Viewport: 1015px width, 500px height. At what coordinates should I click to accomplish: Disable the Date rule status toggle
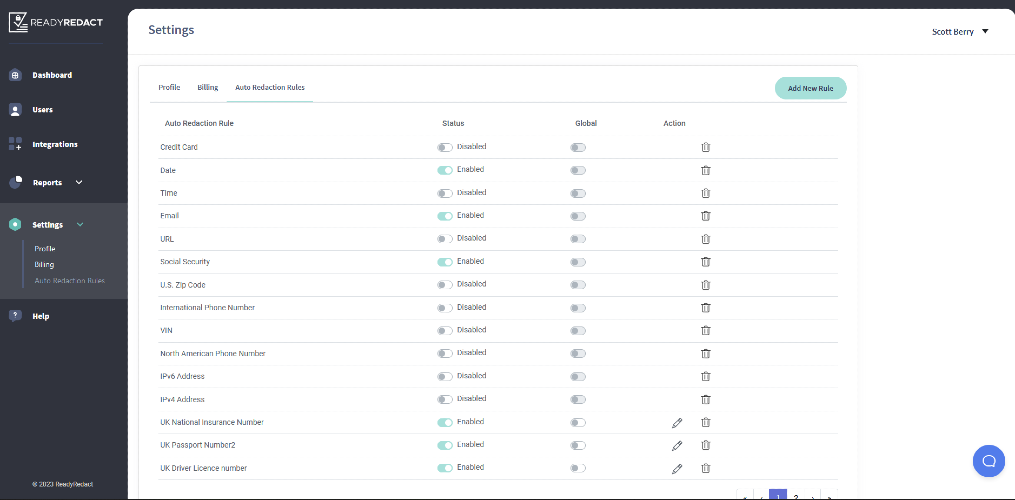(x=445, y=170)
